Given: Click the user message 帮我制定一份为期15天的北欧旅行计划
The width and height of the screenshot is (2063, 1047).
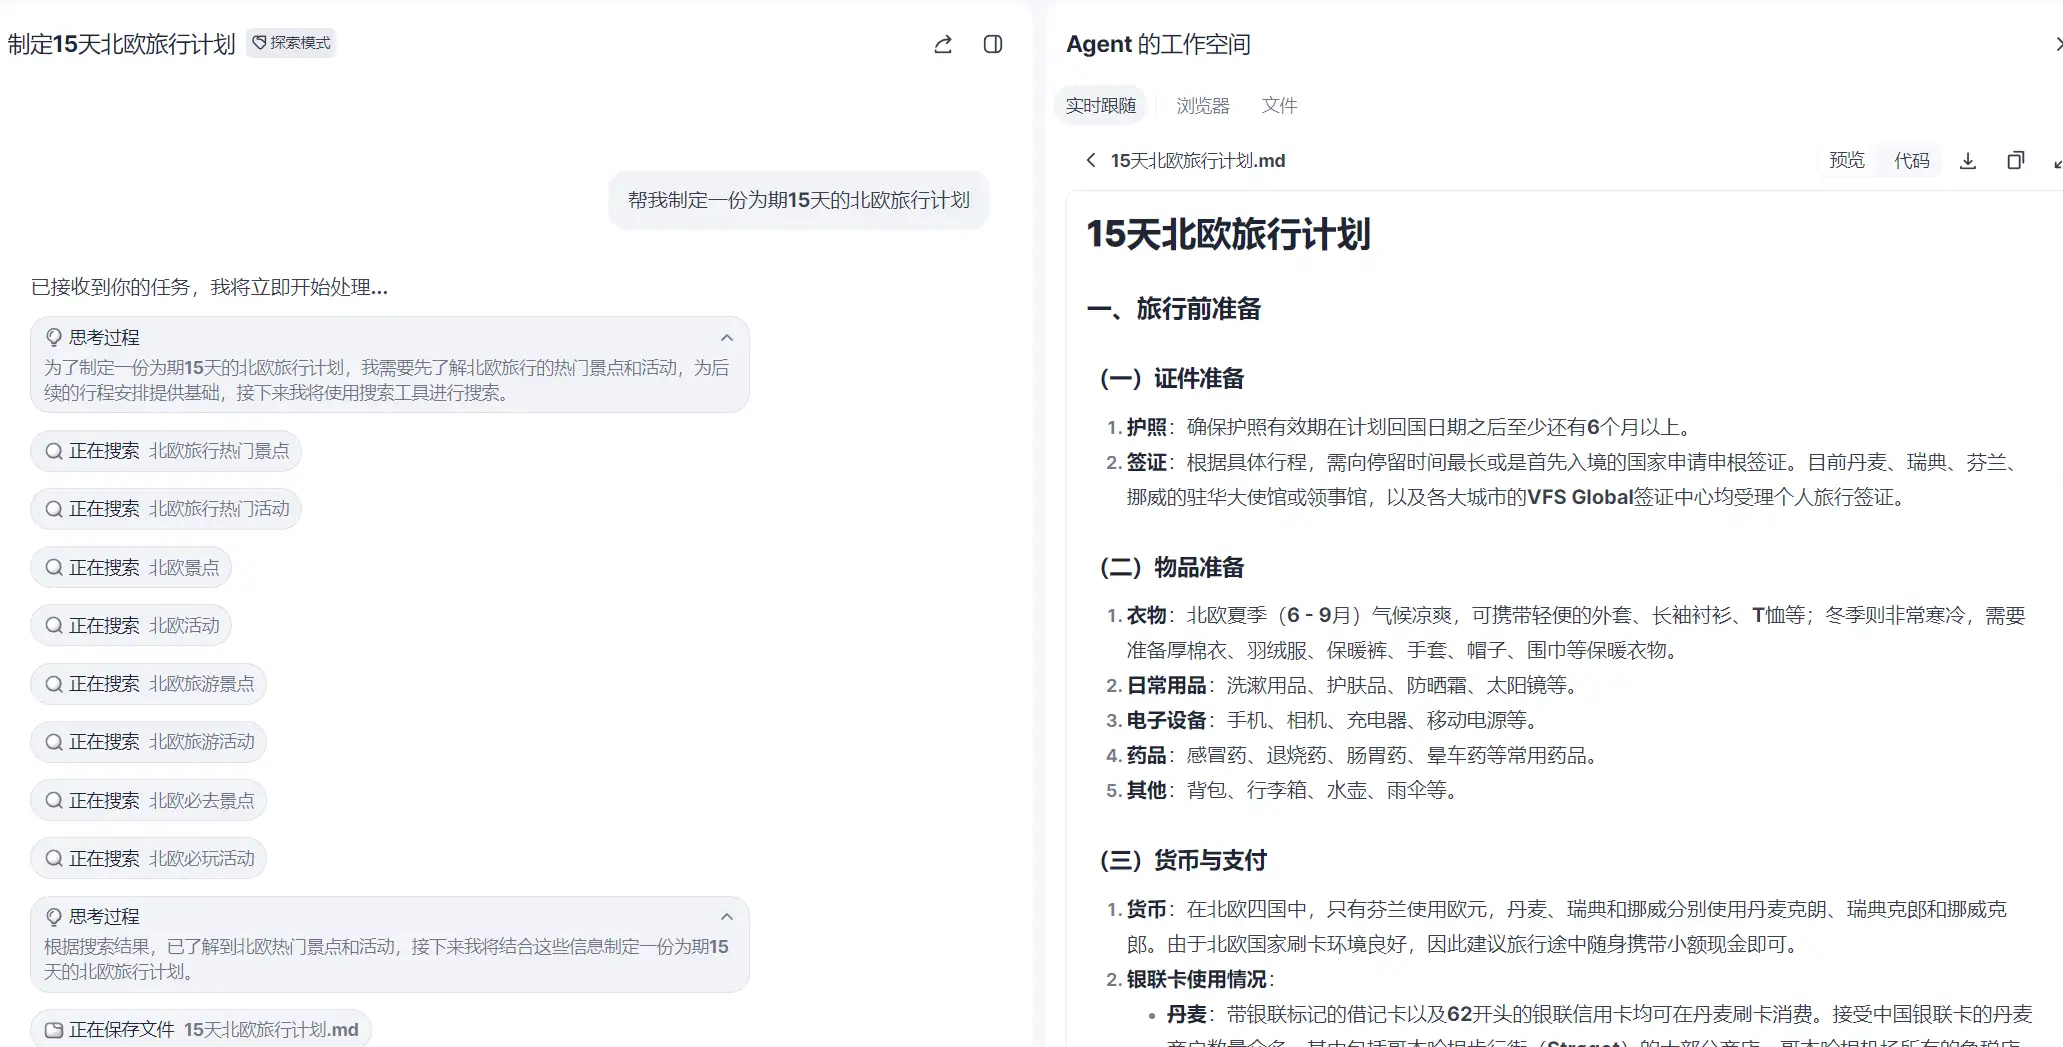Looking at the screenshot, I should pos(798,200).
